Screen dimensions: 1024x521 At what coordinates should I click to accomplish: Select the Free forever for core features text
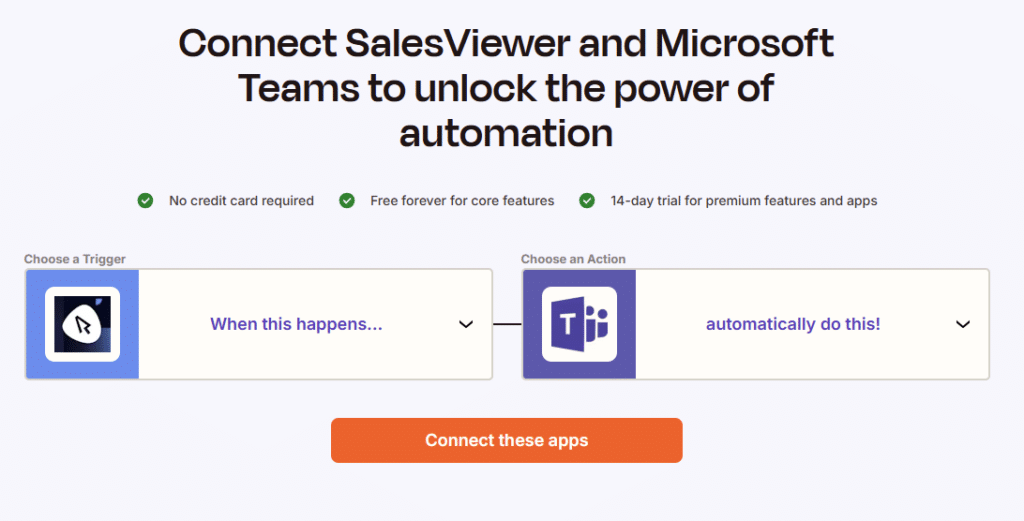point(462,200)
